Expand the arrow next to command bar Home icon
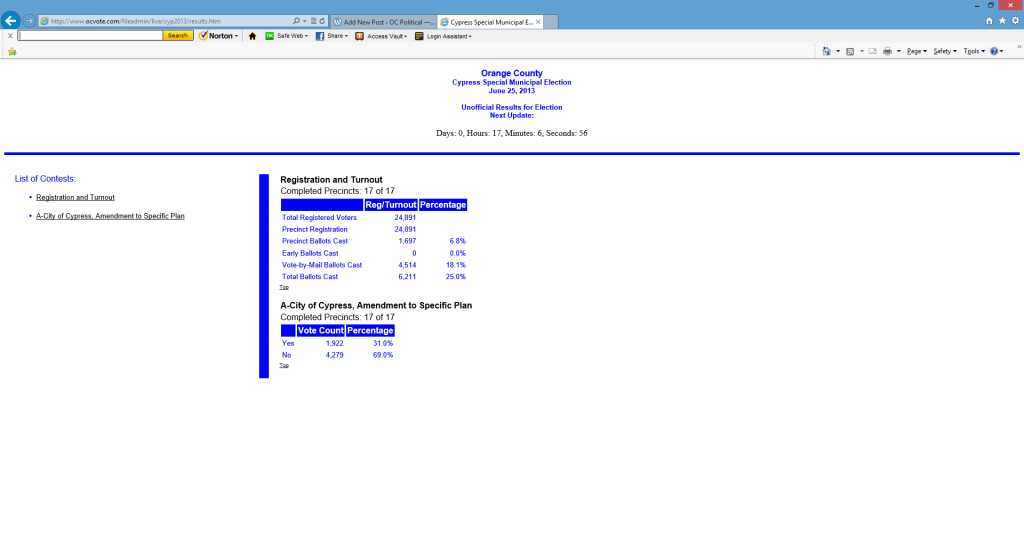This screenshot has width=1024, height=554. point(838,51)
